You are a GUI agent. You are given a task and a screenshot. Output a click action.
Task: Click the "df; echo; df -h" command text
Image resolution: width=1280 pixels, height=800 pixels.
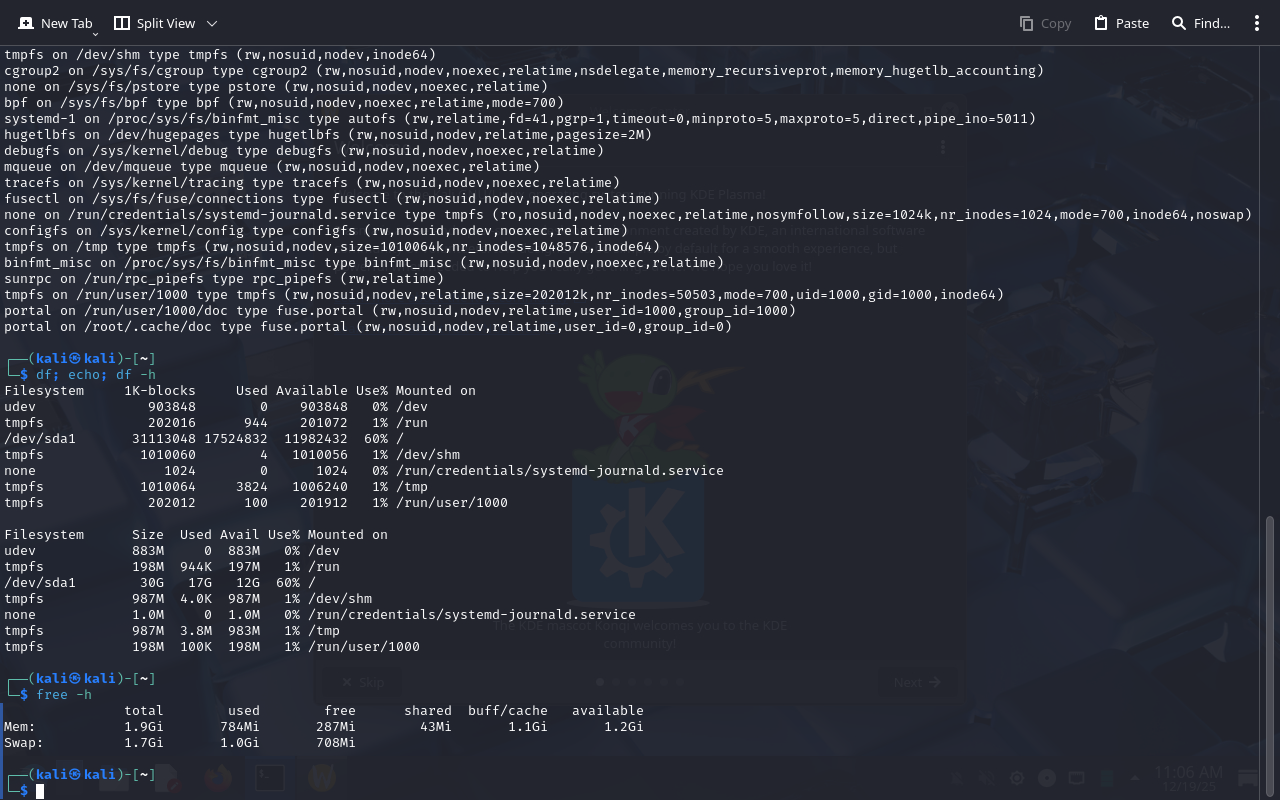[96, 375]
